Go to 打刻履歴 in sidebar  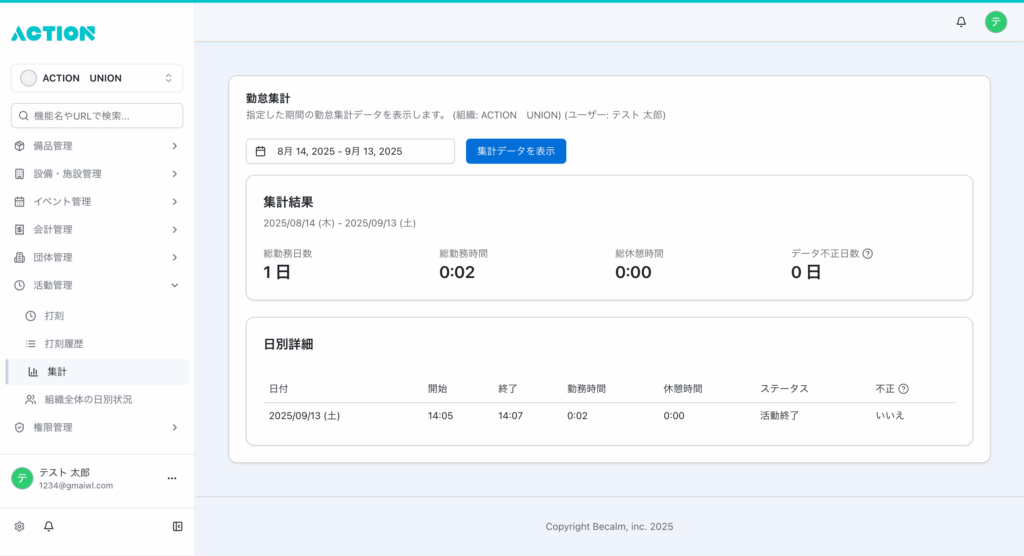(64, 344)
